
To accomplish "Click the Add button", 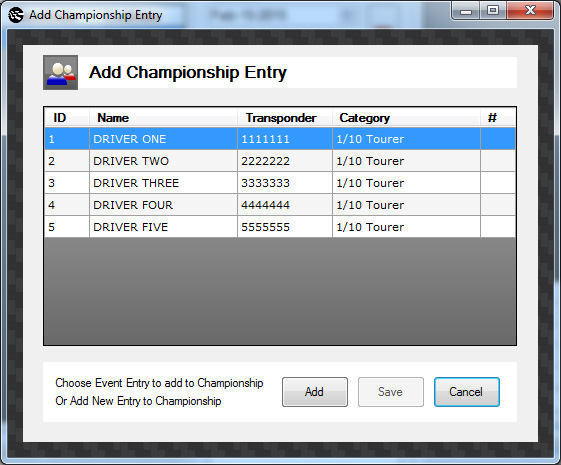I will pyautogui.click(x=314, y=392).
